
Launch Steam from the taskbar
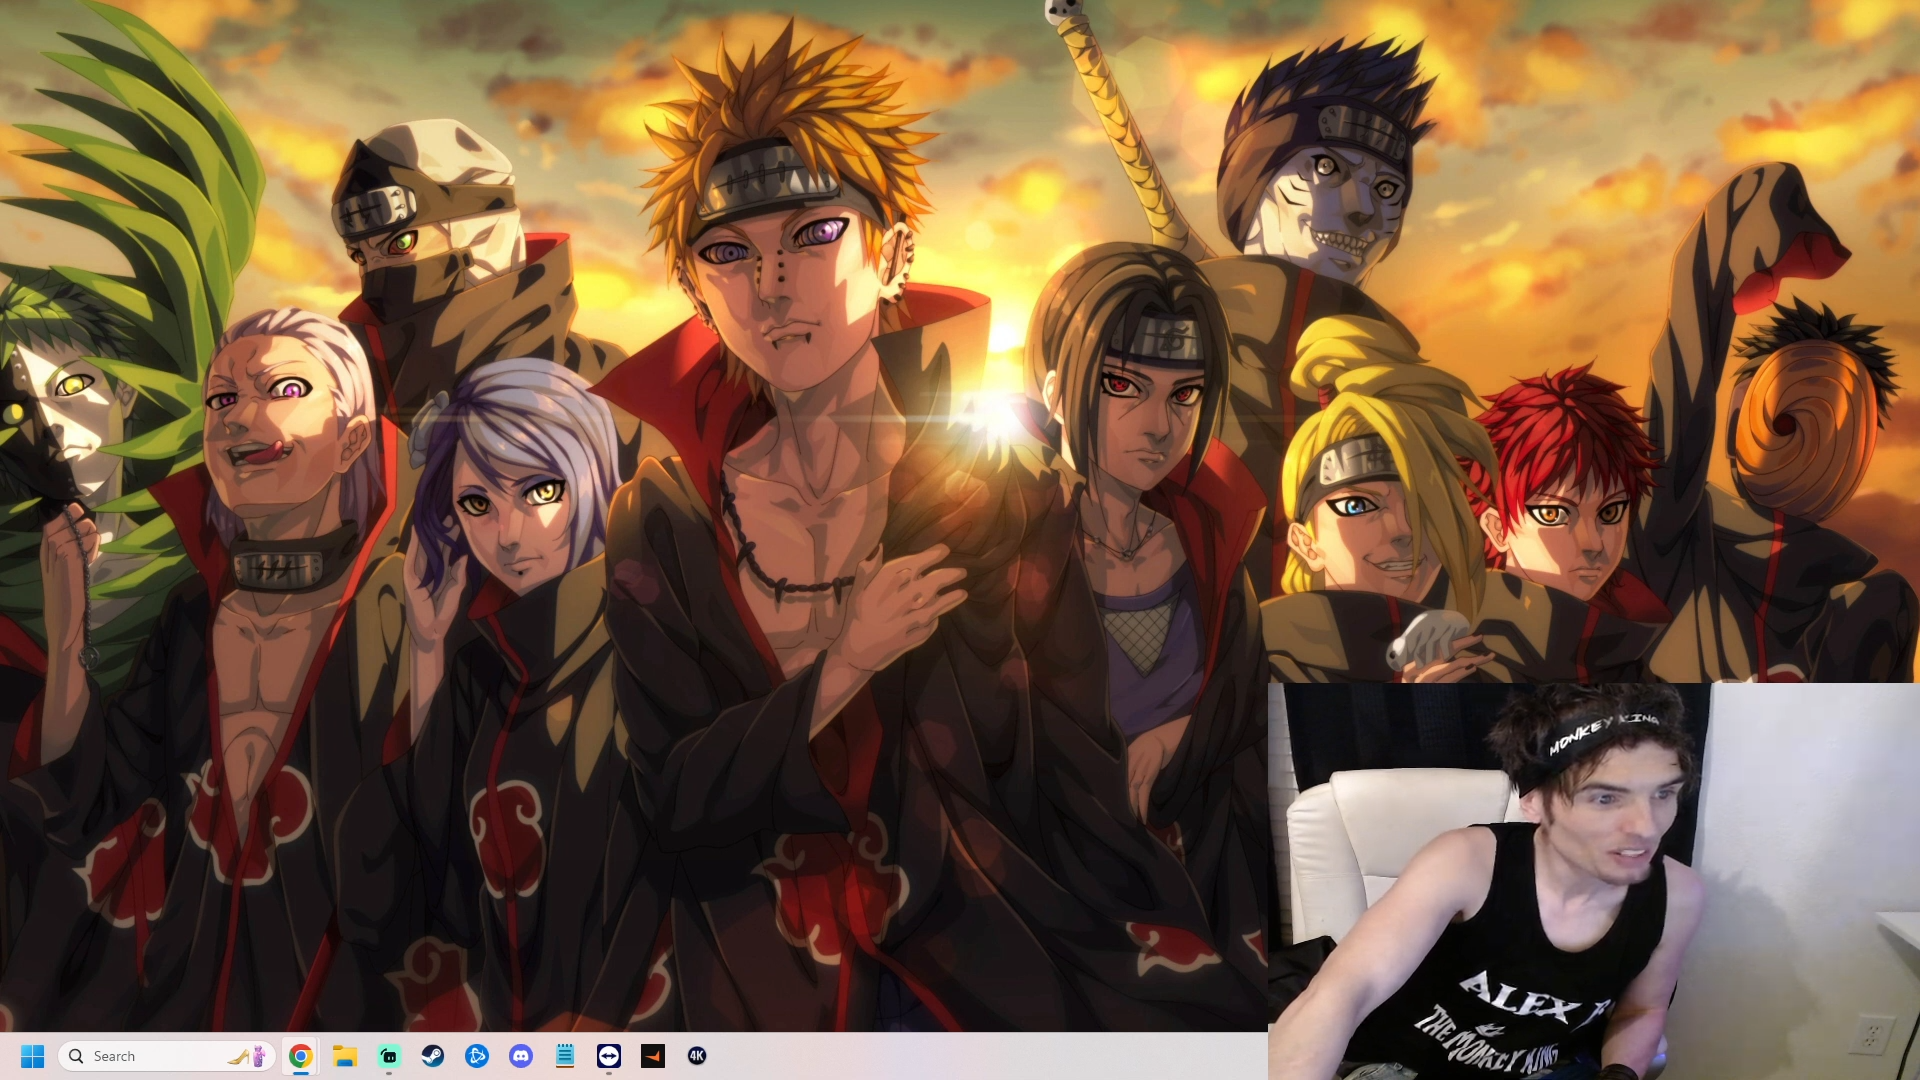tap(433, 1056)
